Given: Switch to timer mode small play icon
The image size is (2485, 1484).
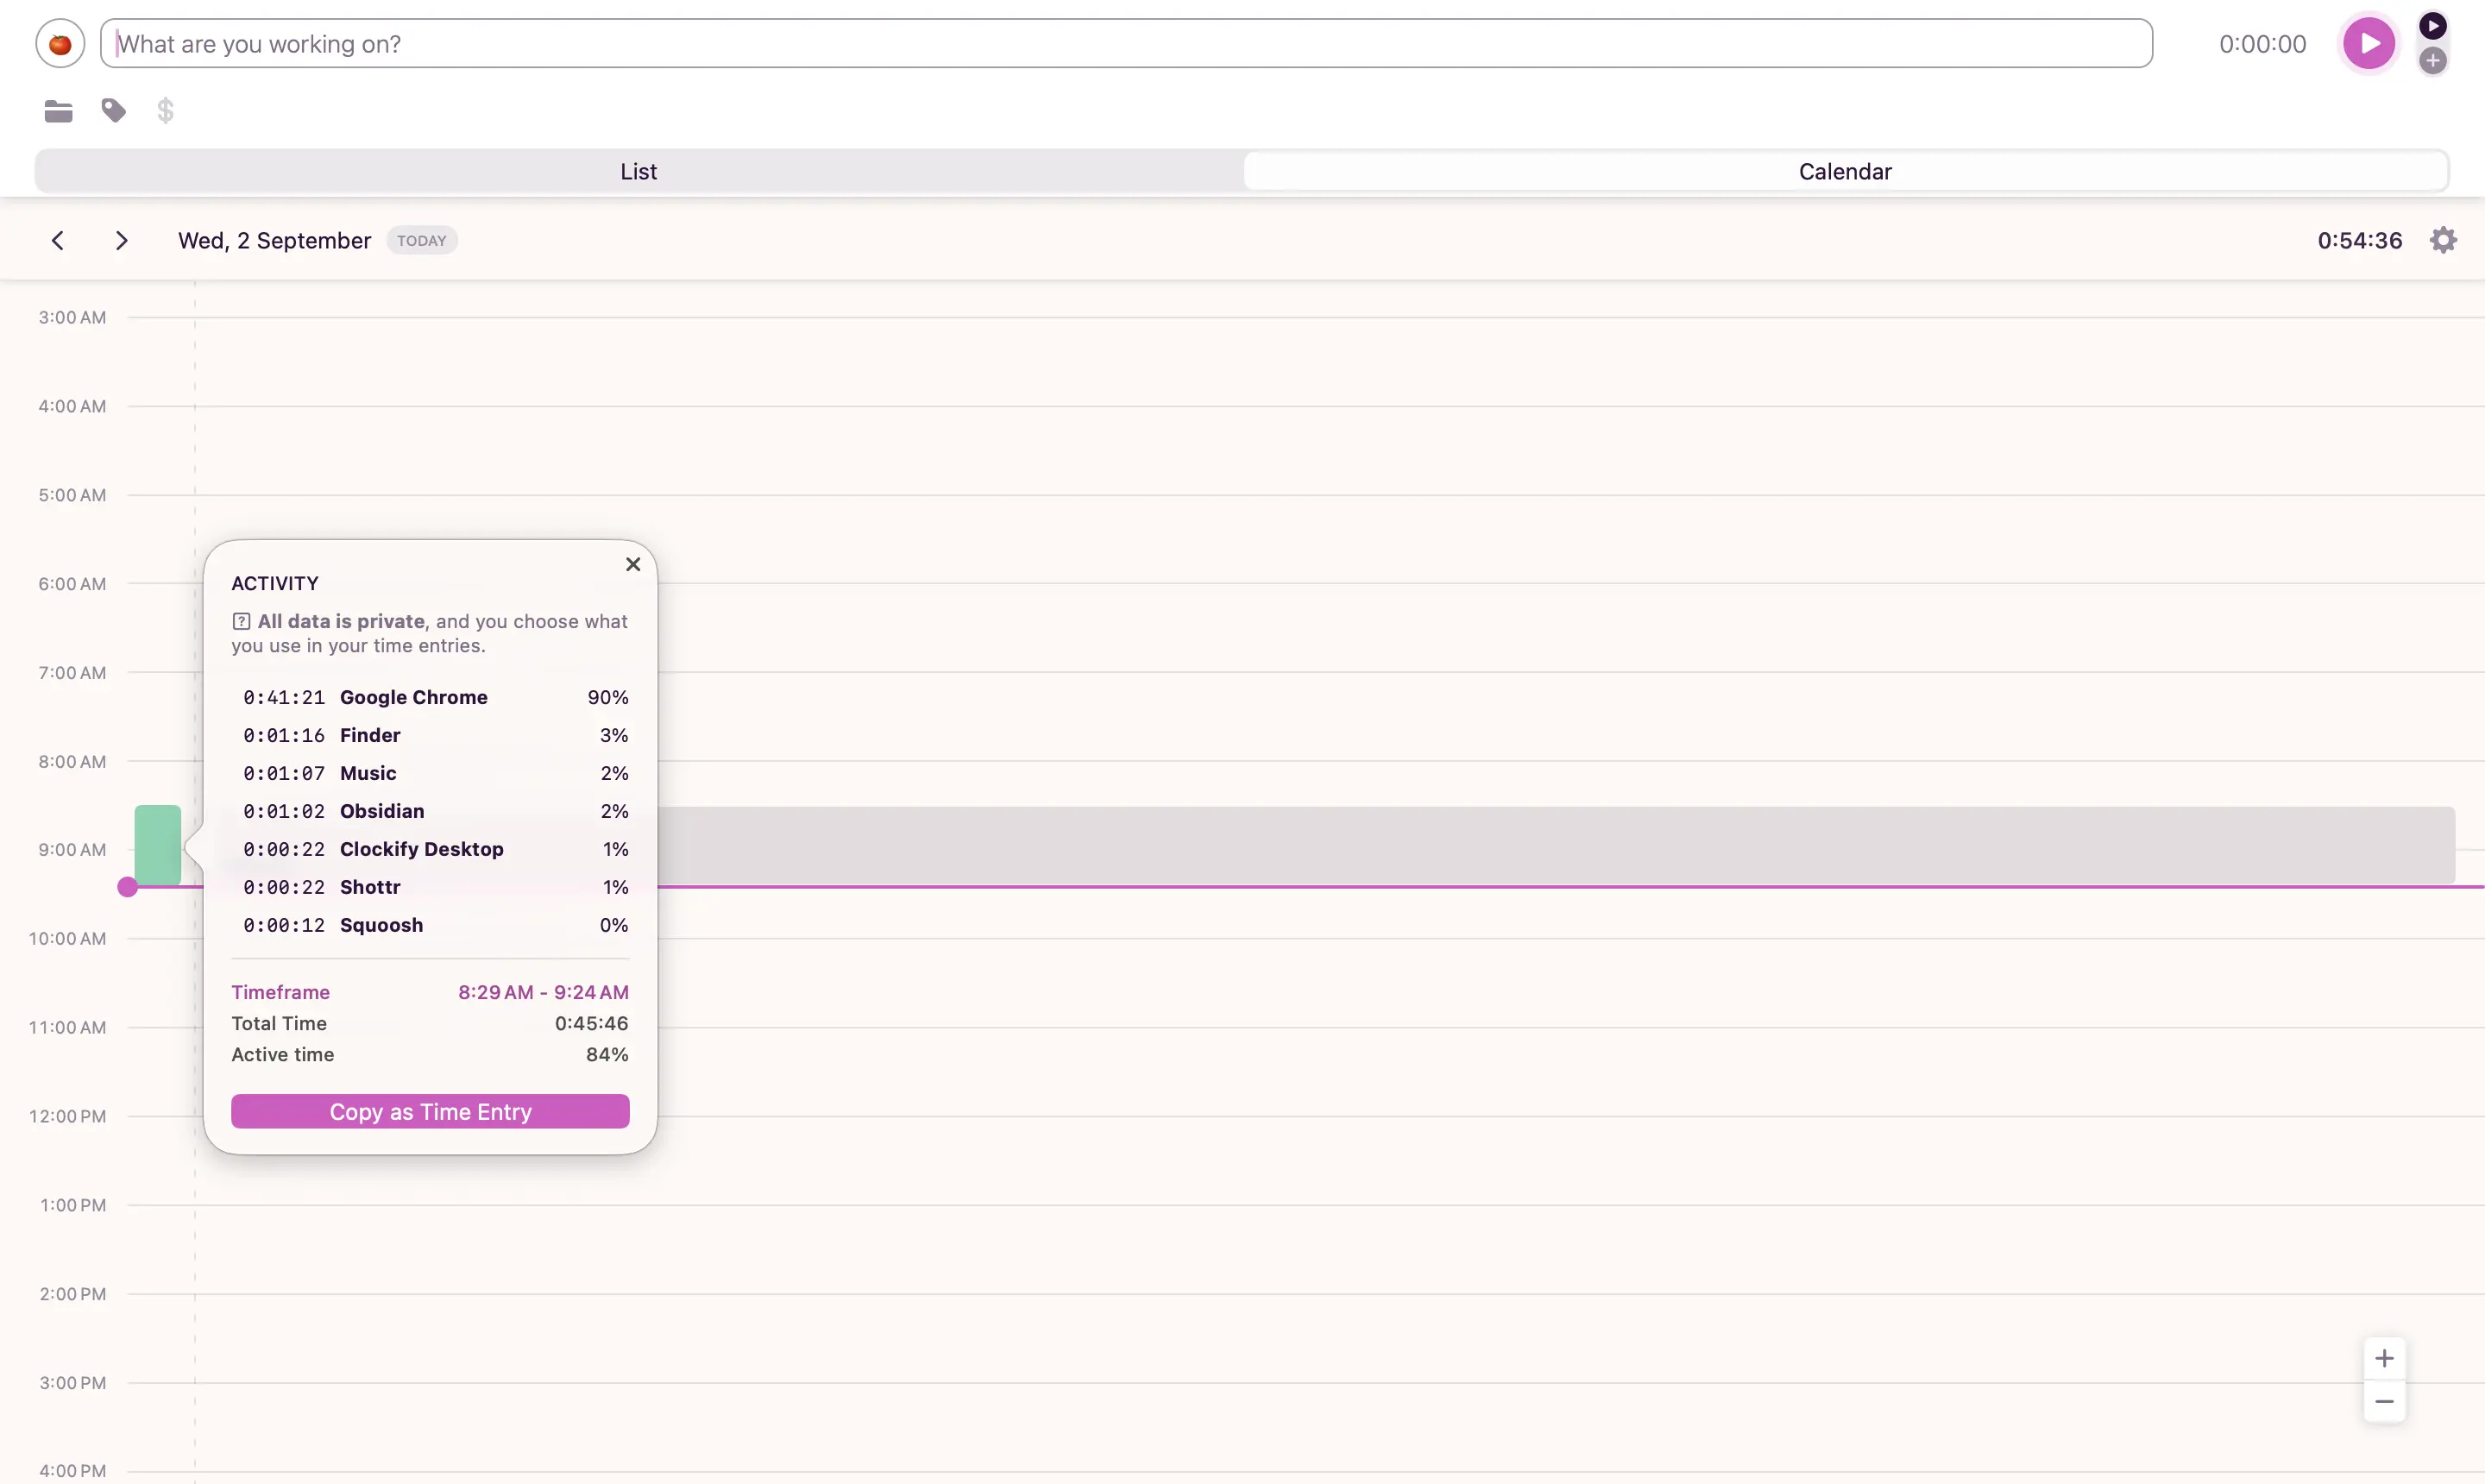Looking at the screenshot, I should pos(2432,25).
